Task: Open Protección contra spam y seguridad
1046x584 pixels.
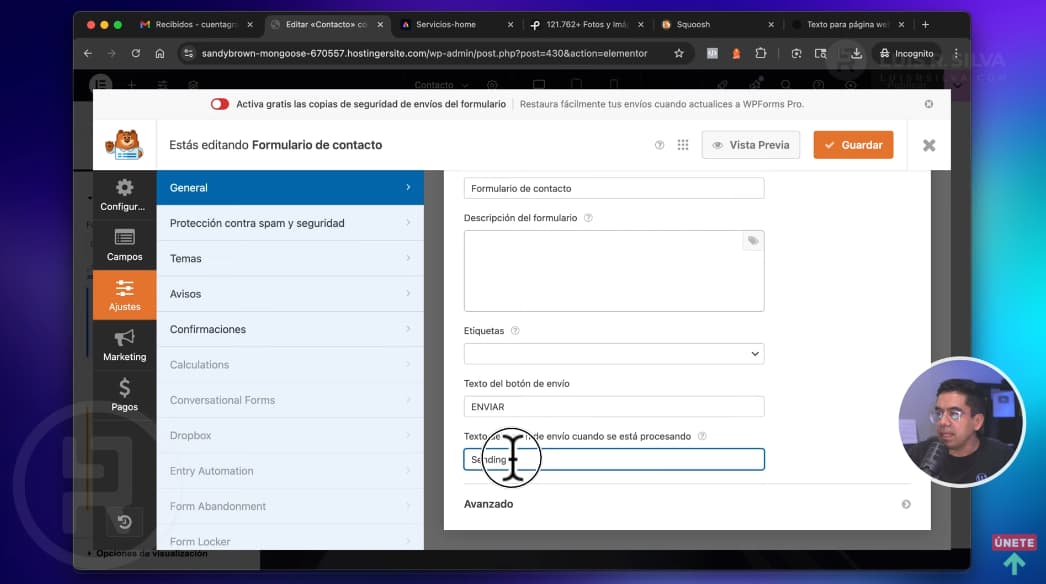Action: click(290, 223)
